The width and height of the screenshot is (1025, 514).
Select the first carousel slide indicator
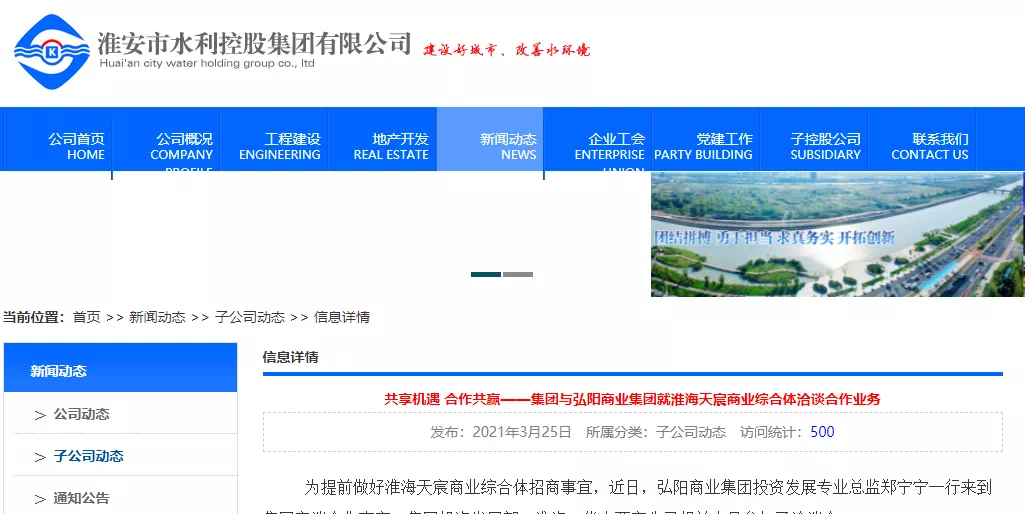point(486,275)
